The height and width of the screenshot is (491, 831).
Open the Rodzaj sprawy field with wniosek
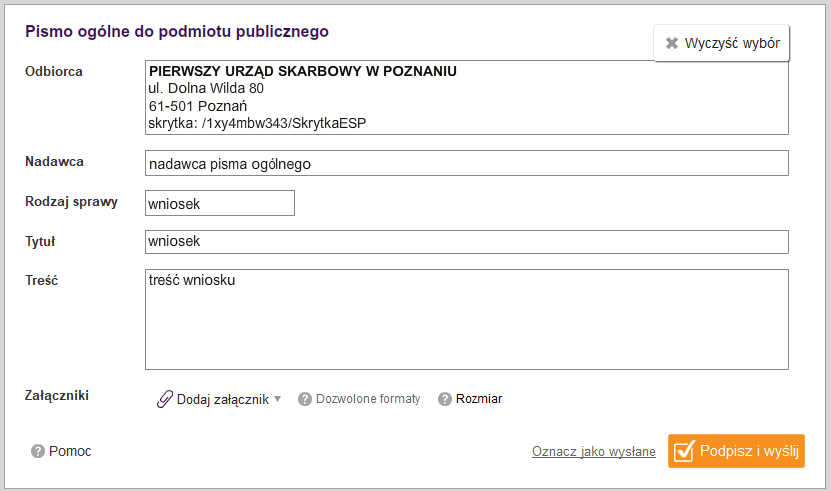tap(220, 203)
